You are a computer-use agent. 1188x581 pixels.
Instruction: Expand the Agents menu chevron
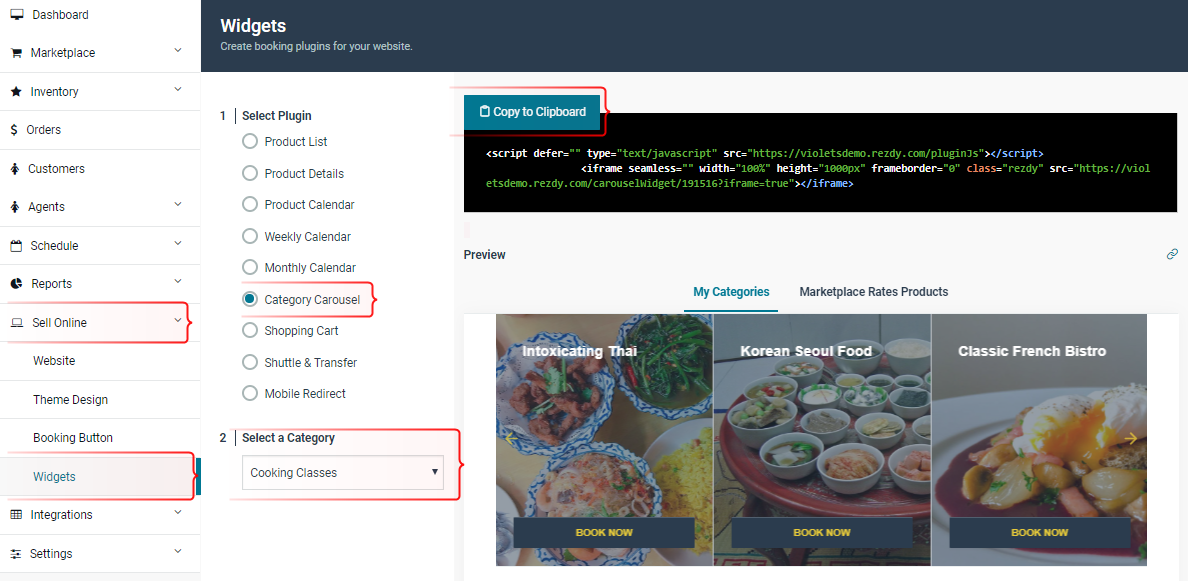pyautogui.click(x=178, y=205)
